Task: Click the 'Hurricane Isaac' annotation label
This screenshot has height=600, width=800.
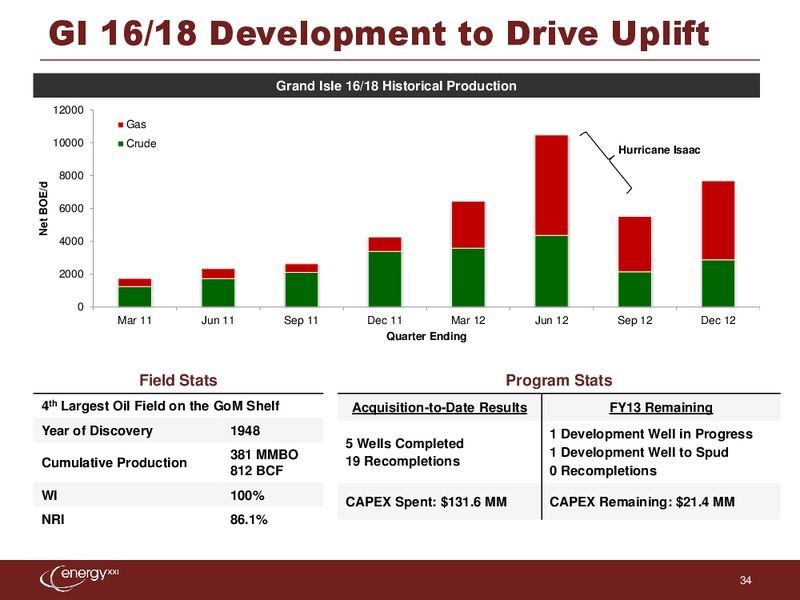Action: [x=659, y=150]
